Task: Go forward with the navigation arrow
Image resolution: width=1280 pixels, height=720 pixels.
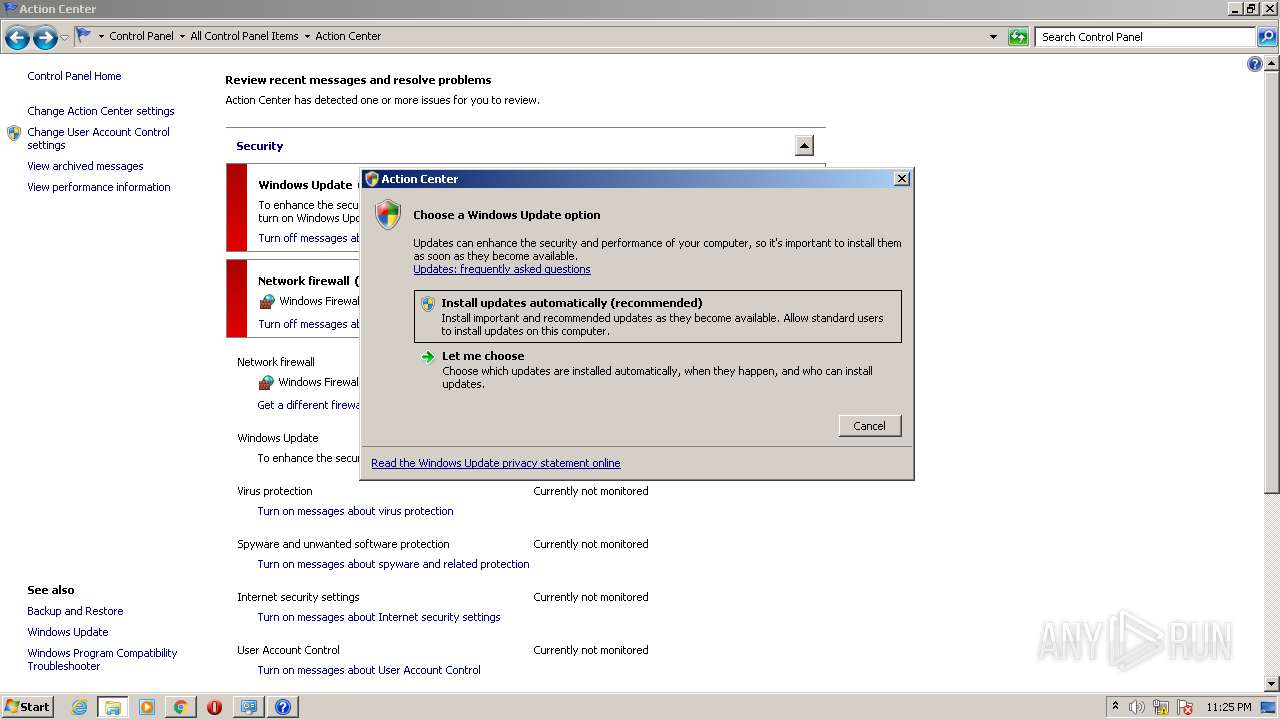Action: [45, 38]
